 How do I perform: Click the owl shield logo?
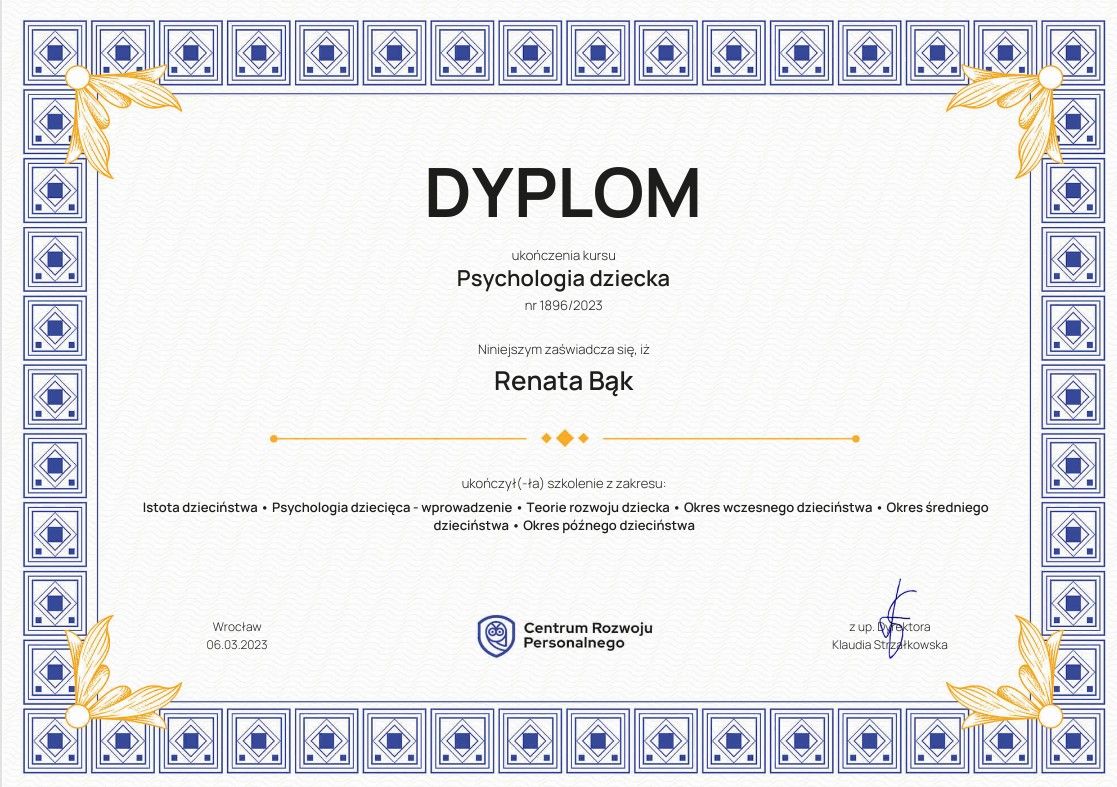(495, 635)
